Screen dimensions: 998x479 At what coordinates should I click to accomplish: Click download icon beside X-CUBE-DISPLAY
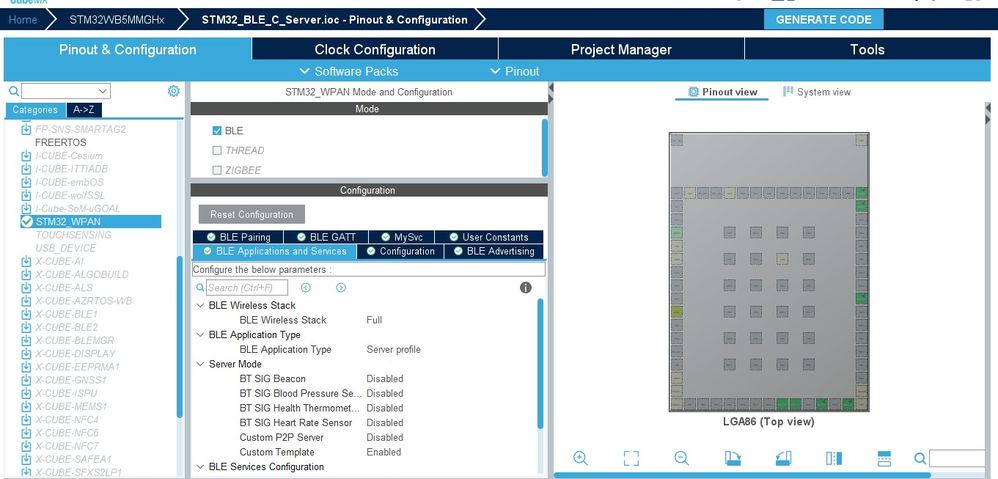coord(26,354)
